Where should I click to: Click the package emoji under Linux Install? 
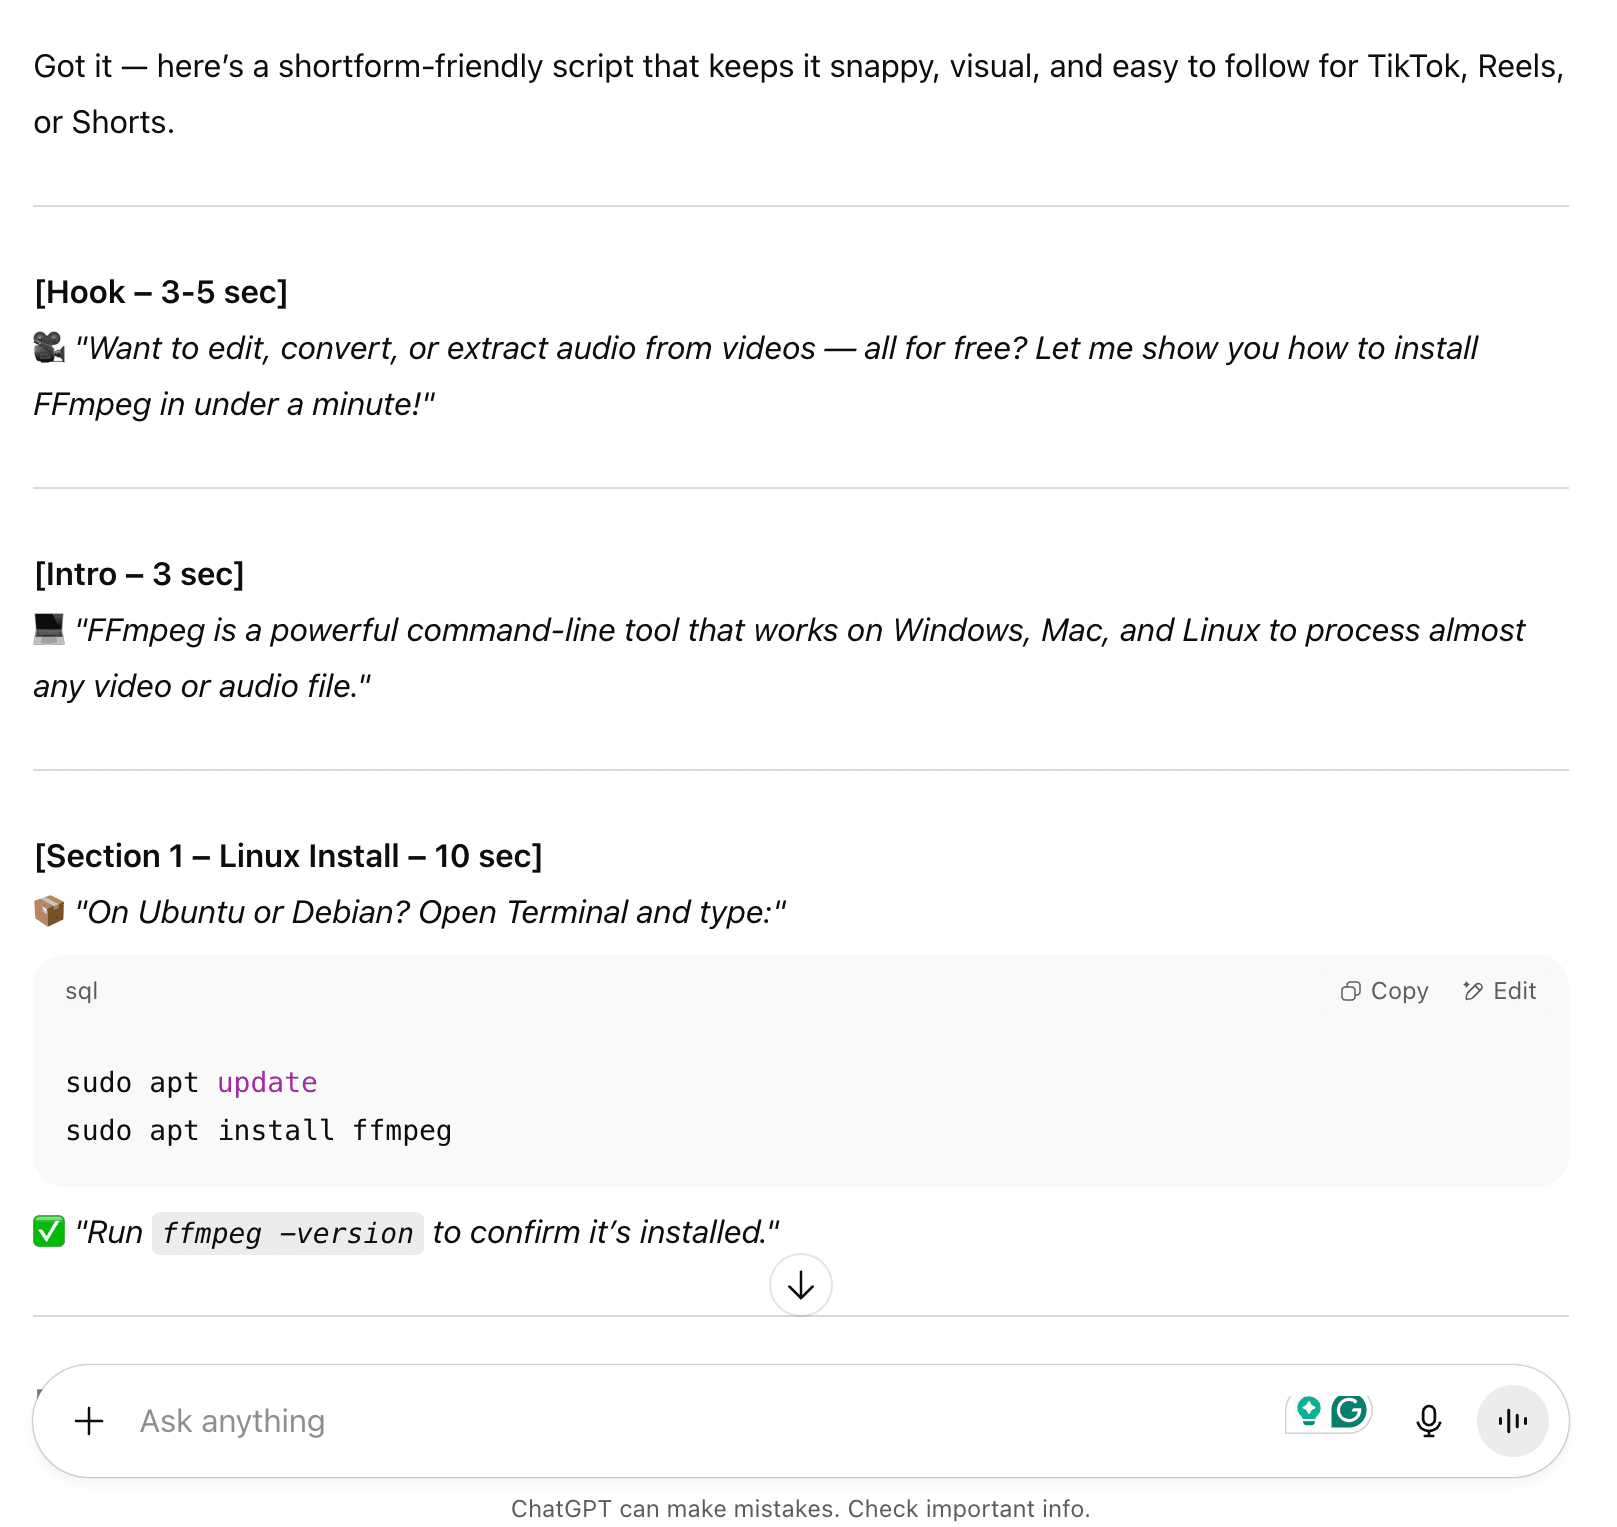[x=49, y=912]
